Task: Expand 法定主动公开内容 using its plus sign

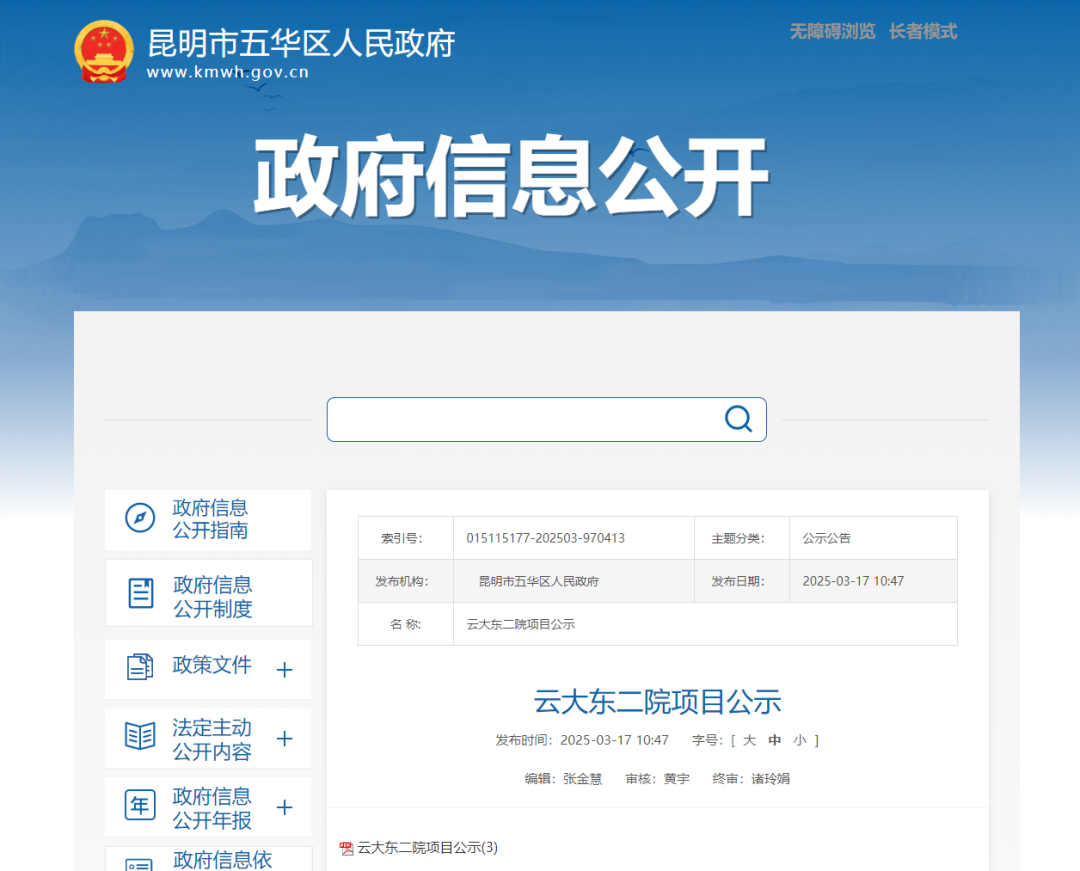Action: point(284,739)
